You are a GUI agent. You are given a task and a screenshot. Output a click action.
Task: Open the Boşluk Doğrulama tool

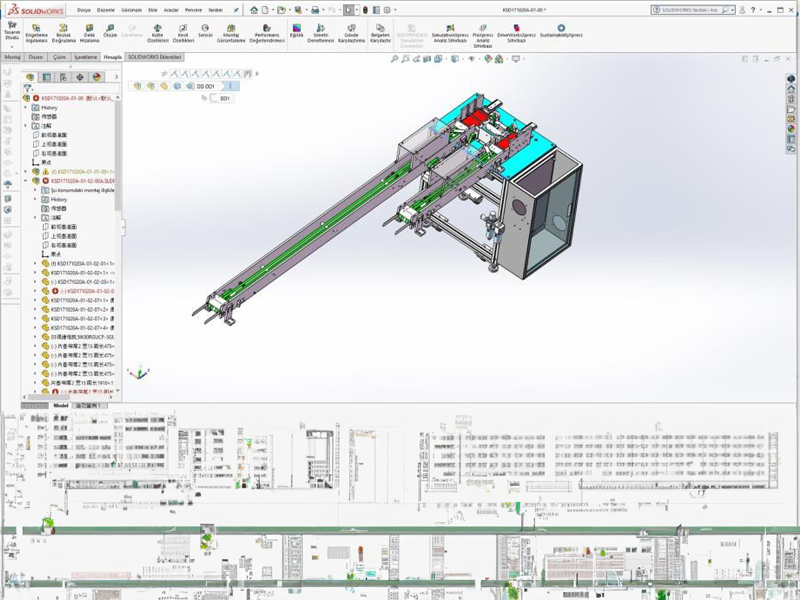(x=63, y=27)
